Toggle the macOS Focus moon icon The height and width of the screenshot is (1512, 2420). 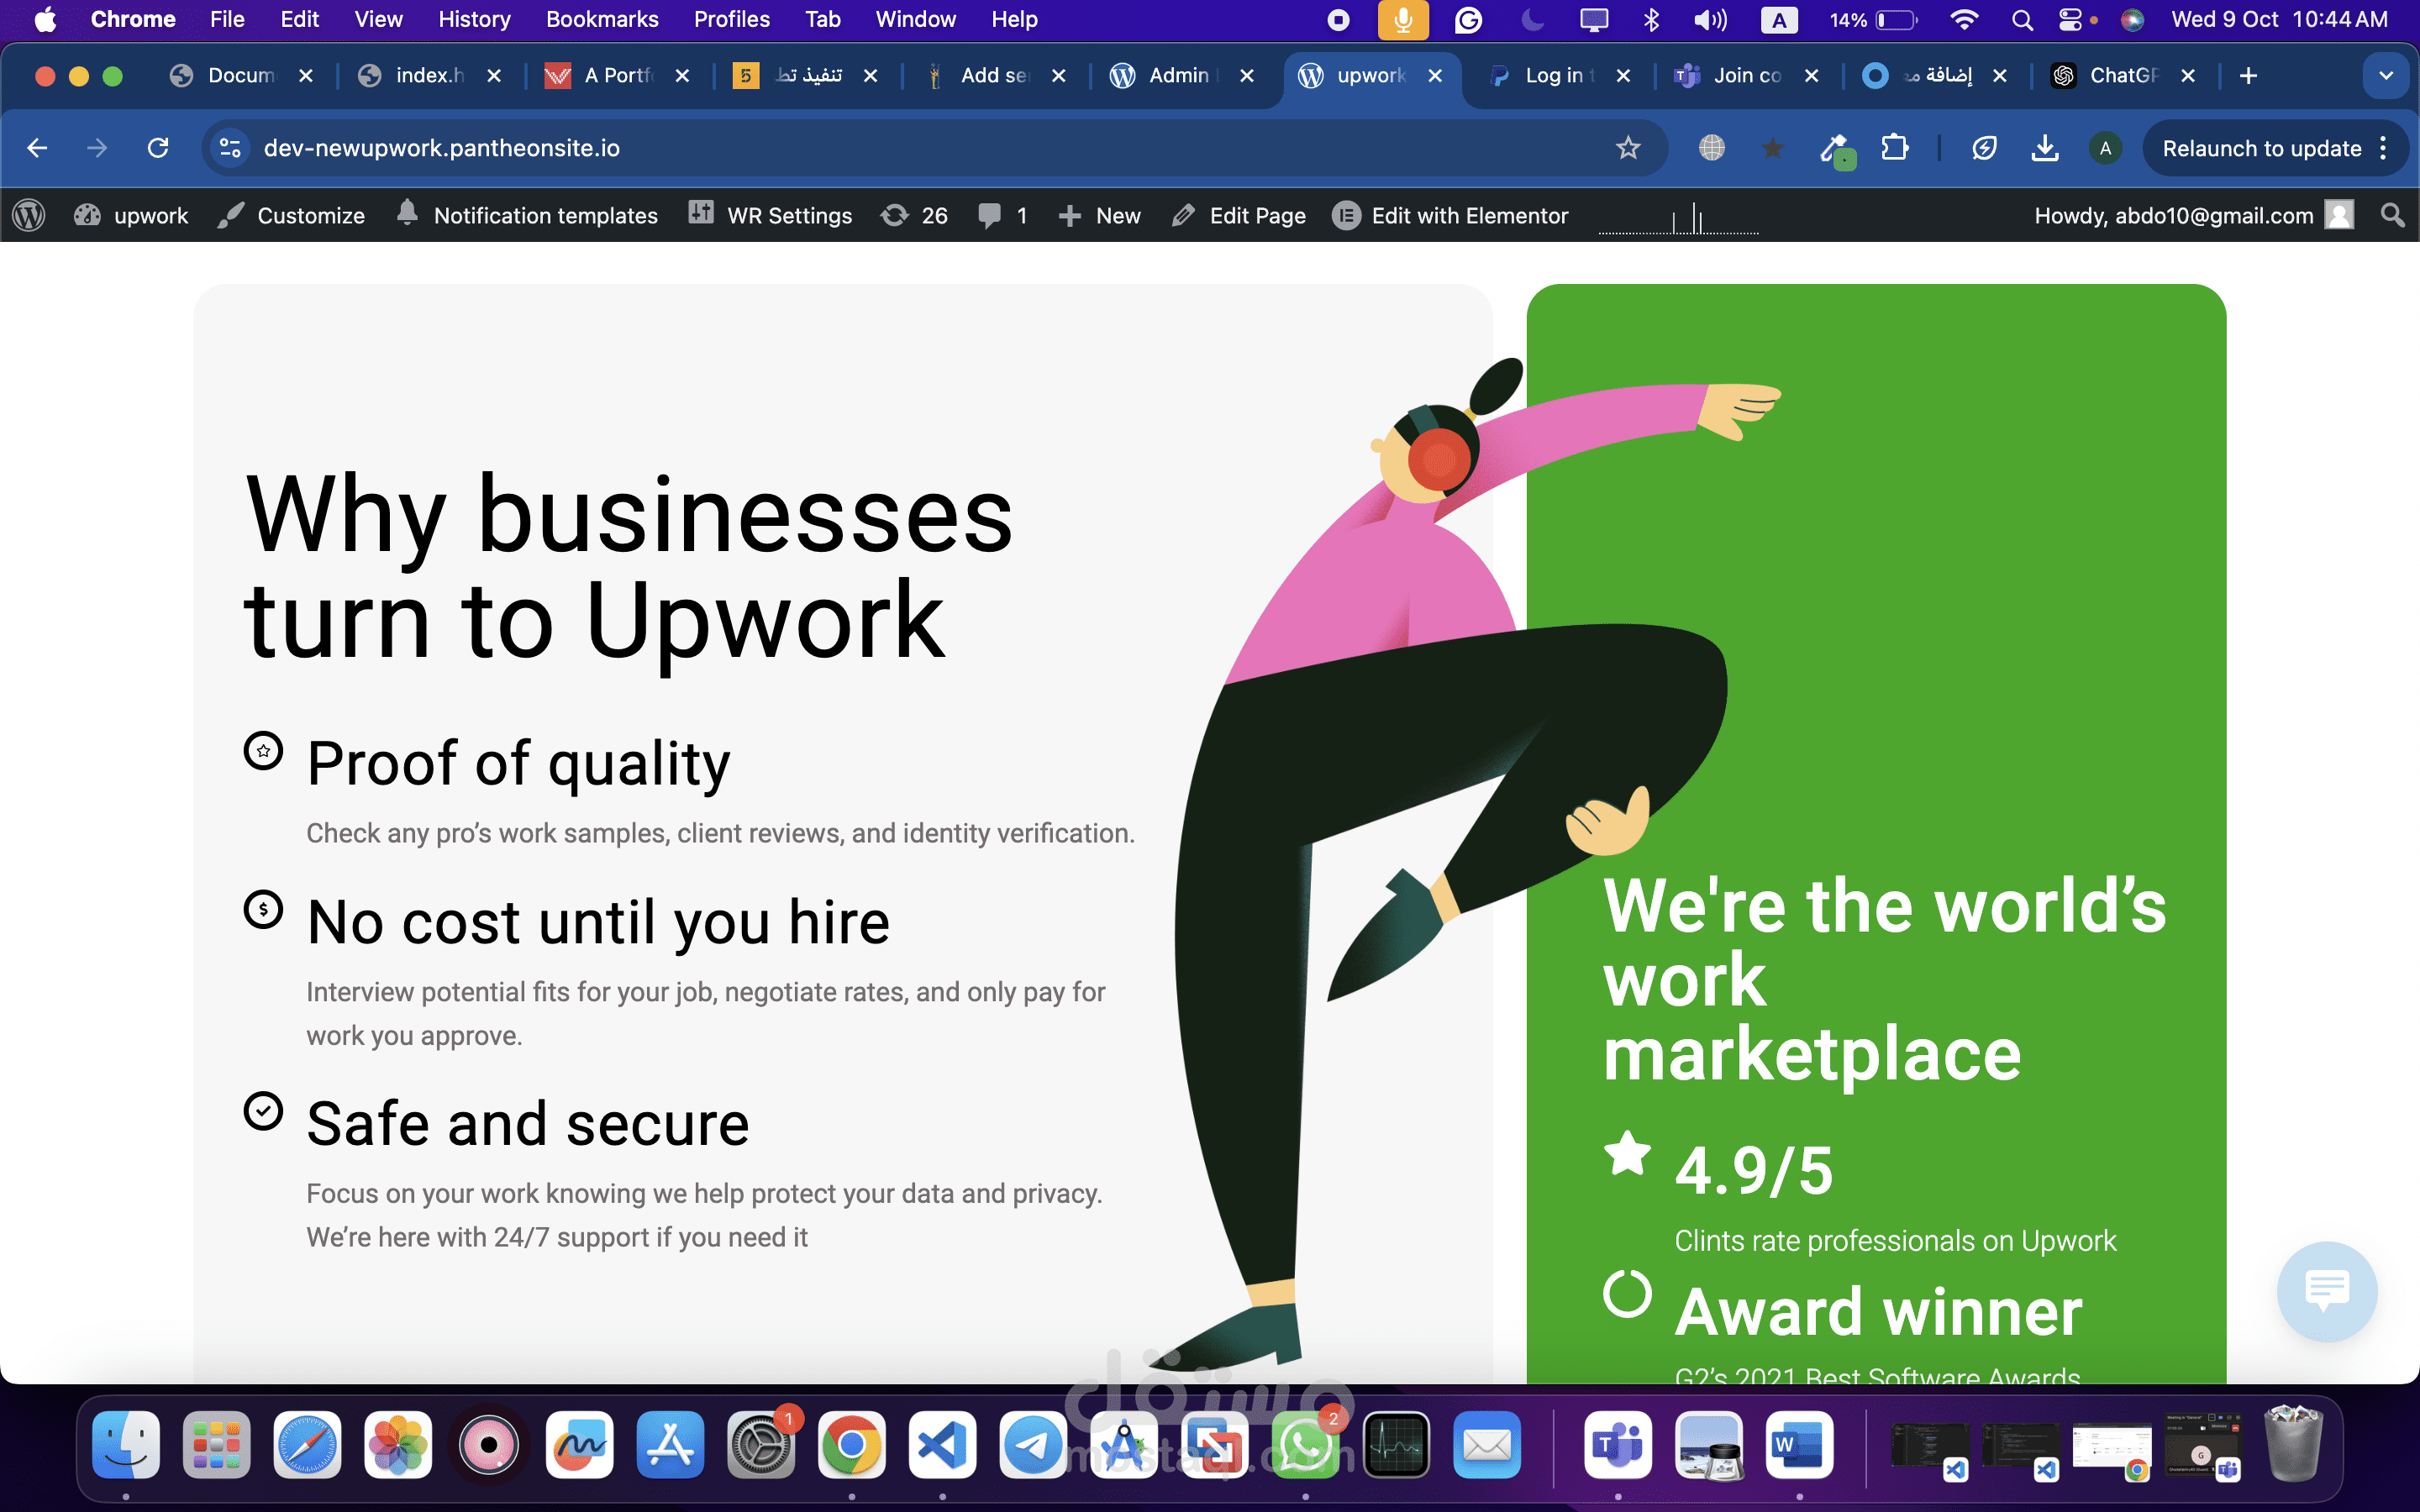(1531, 19)
